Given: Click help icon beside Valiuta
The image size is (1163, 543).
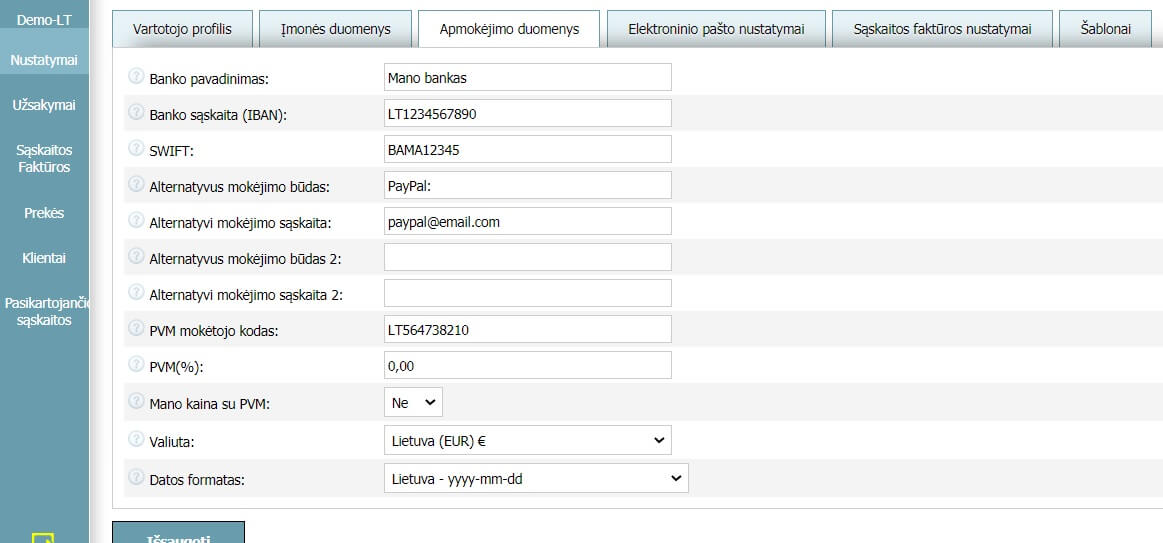Looking at the screenshot, I should pos(136,439).
